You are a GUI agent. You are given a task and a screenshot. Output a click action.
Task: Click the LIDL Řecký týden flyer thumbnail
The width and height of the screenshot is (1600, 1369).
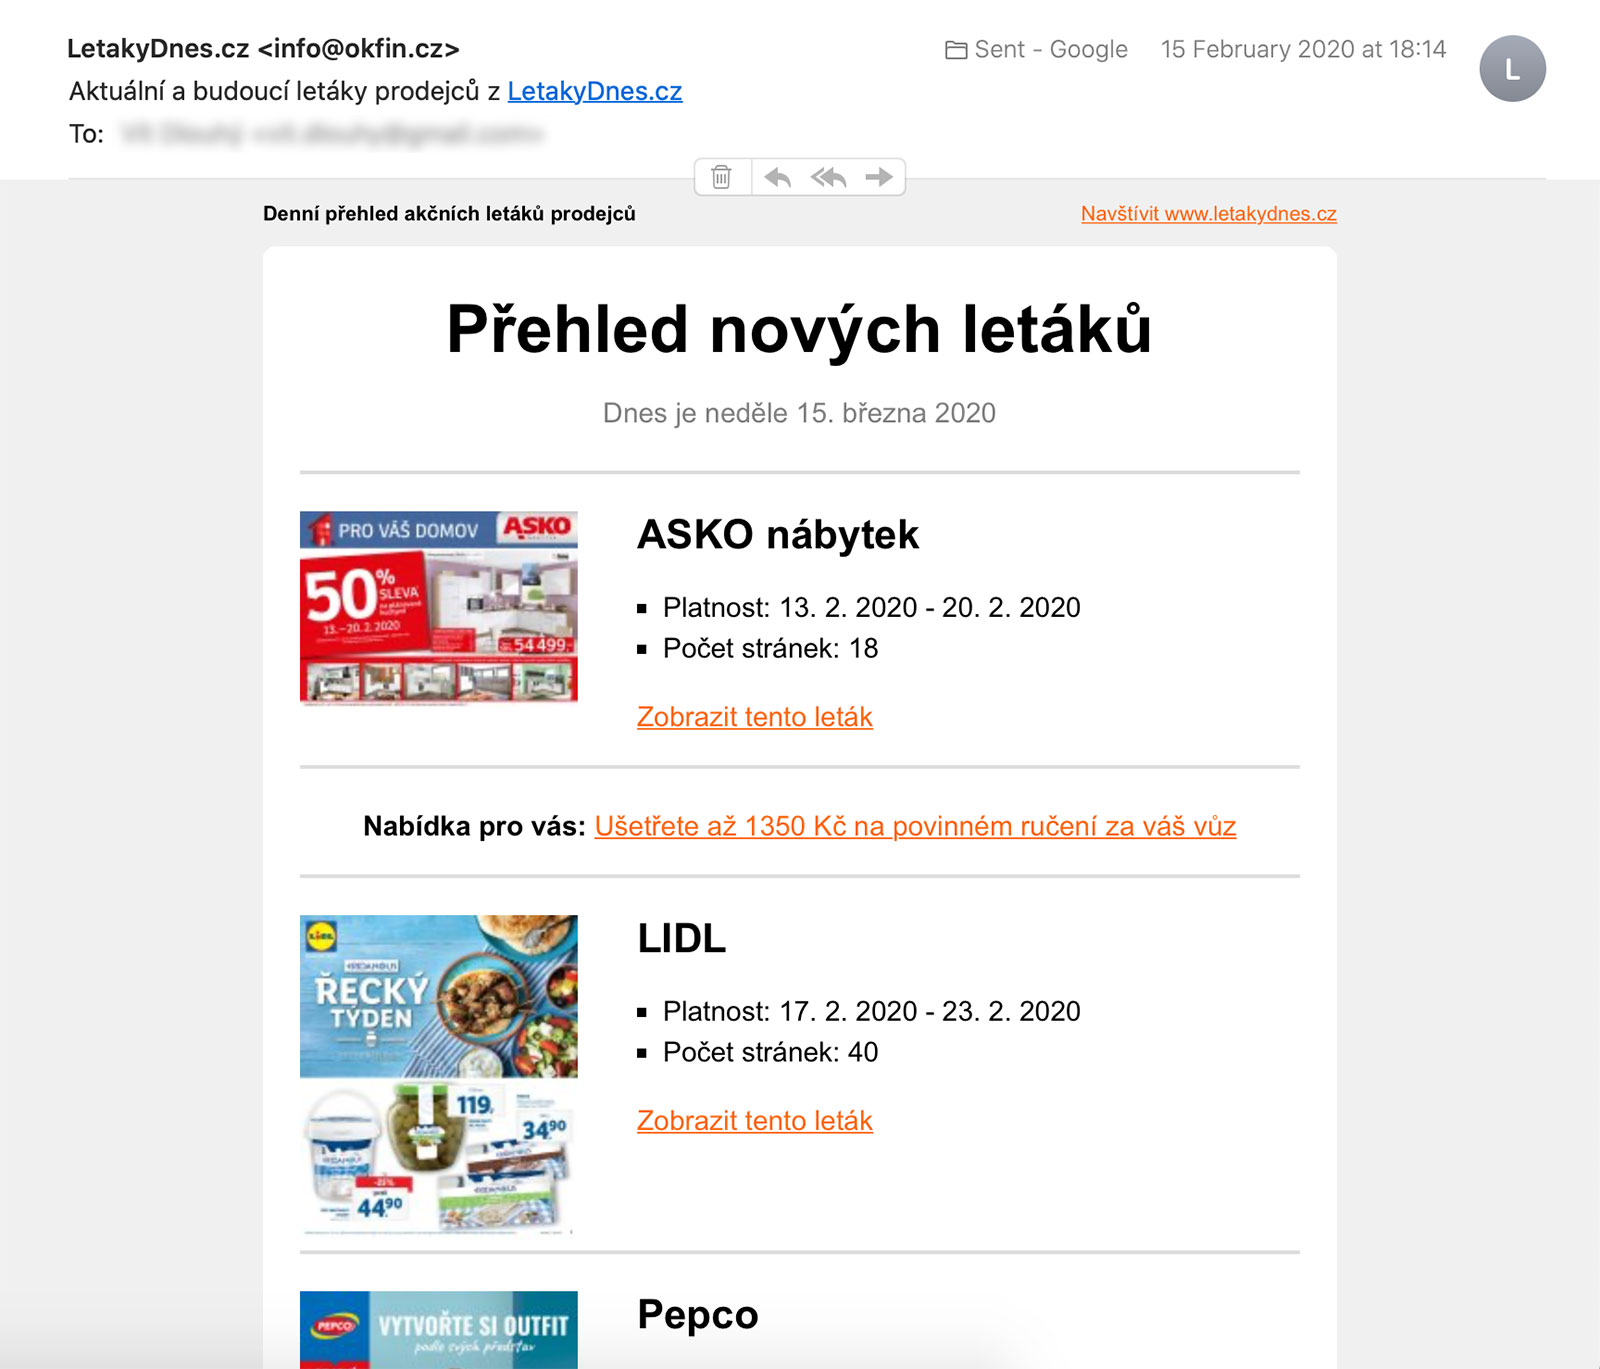point(439,1075)
